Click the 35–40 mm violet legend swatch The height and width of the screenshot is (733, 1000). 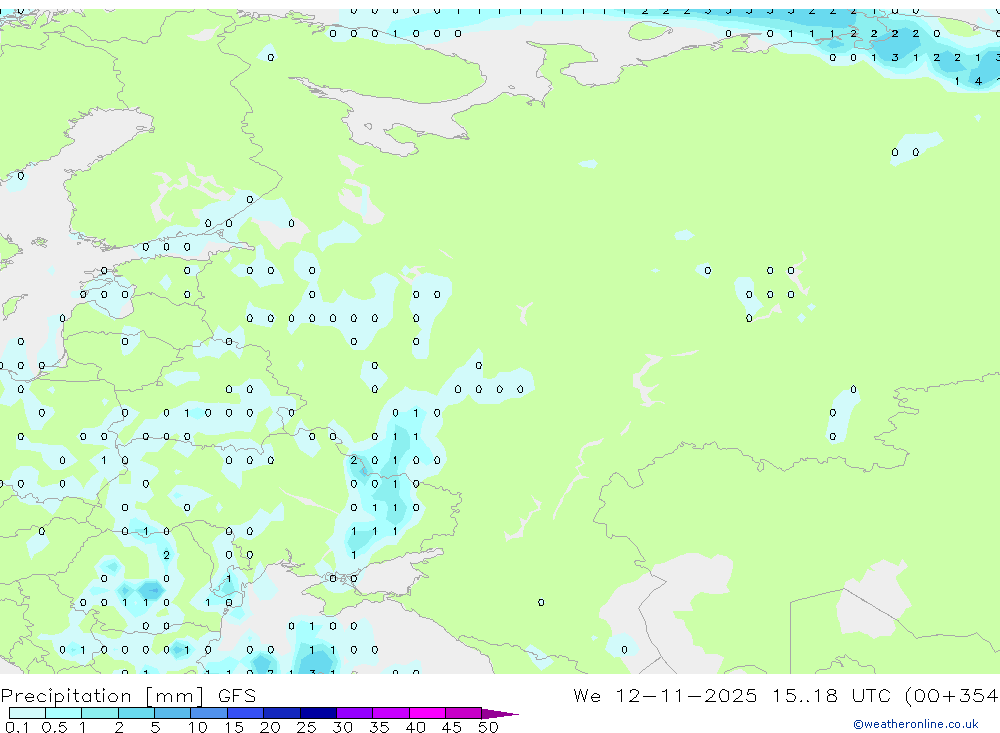(391, 713)
